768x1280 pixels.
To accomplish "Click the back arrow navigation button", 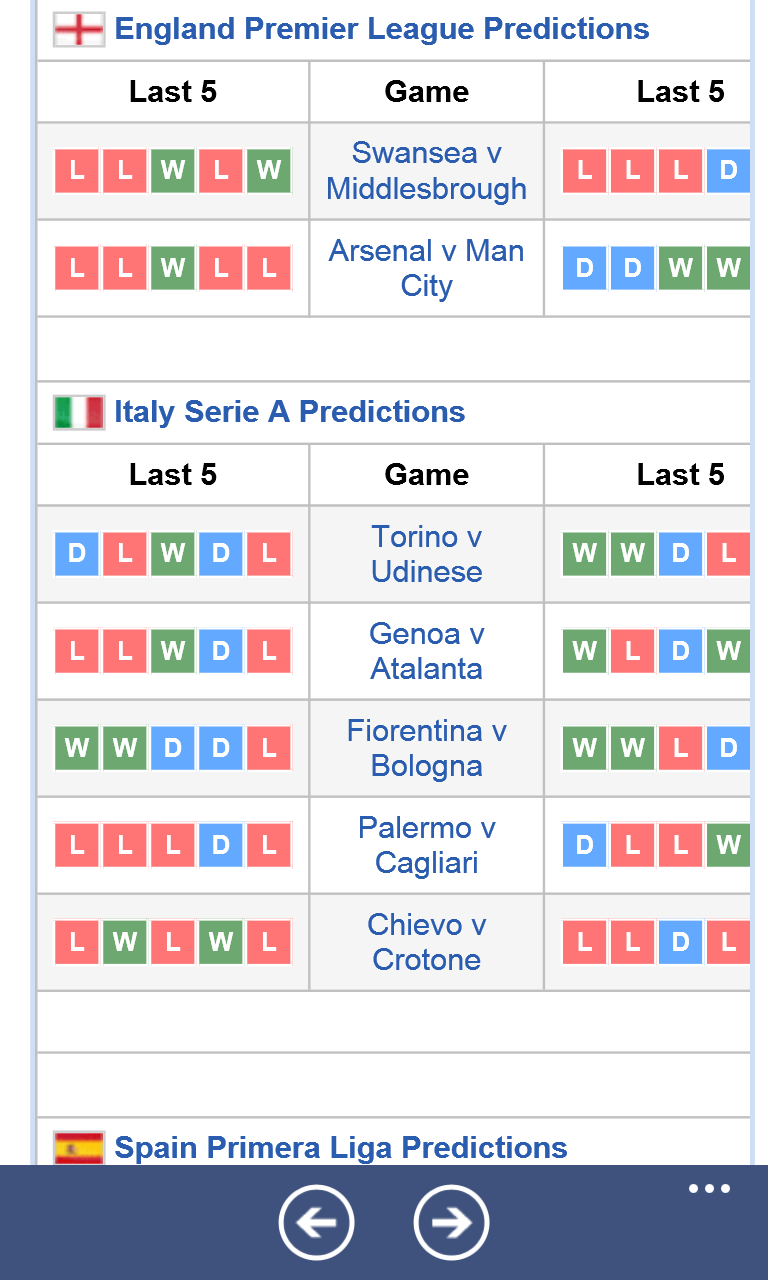I will [x=316, y=1222].
